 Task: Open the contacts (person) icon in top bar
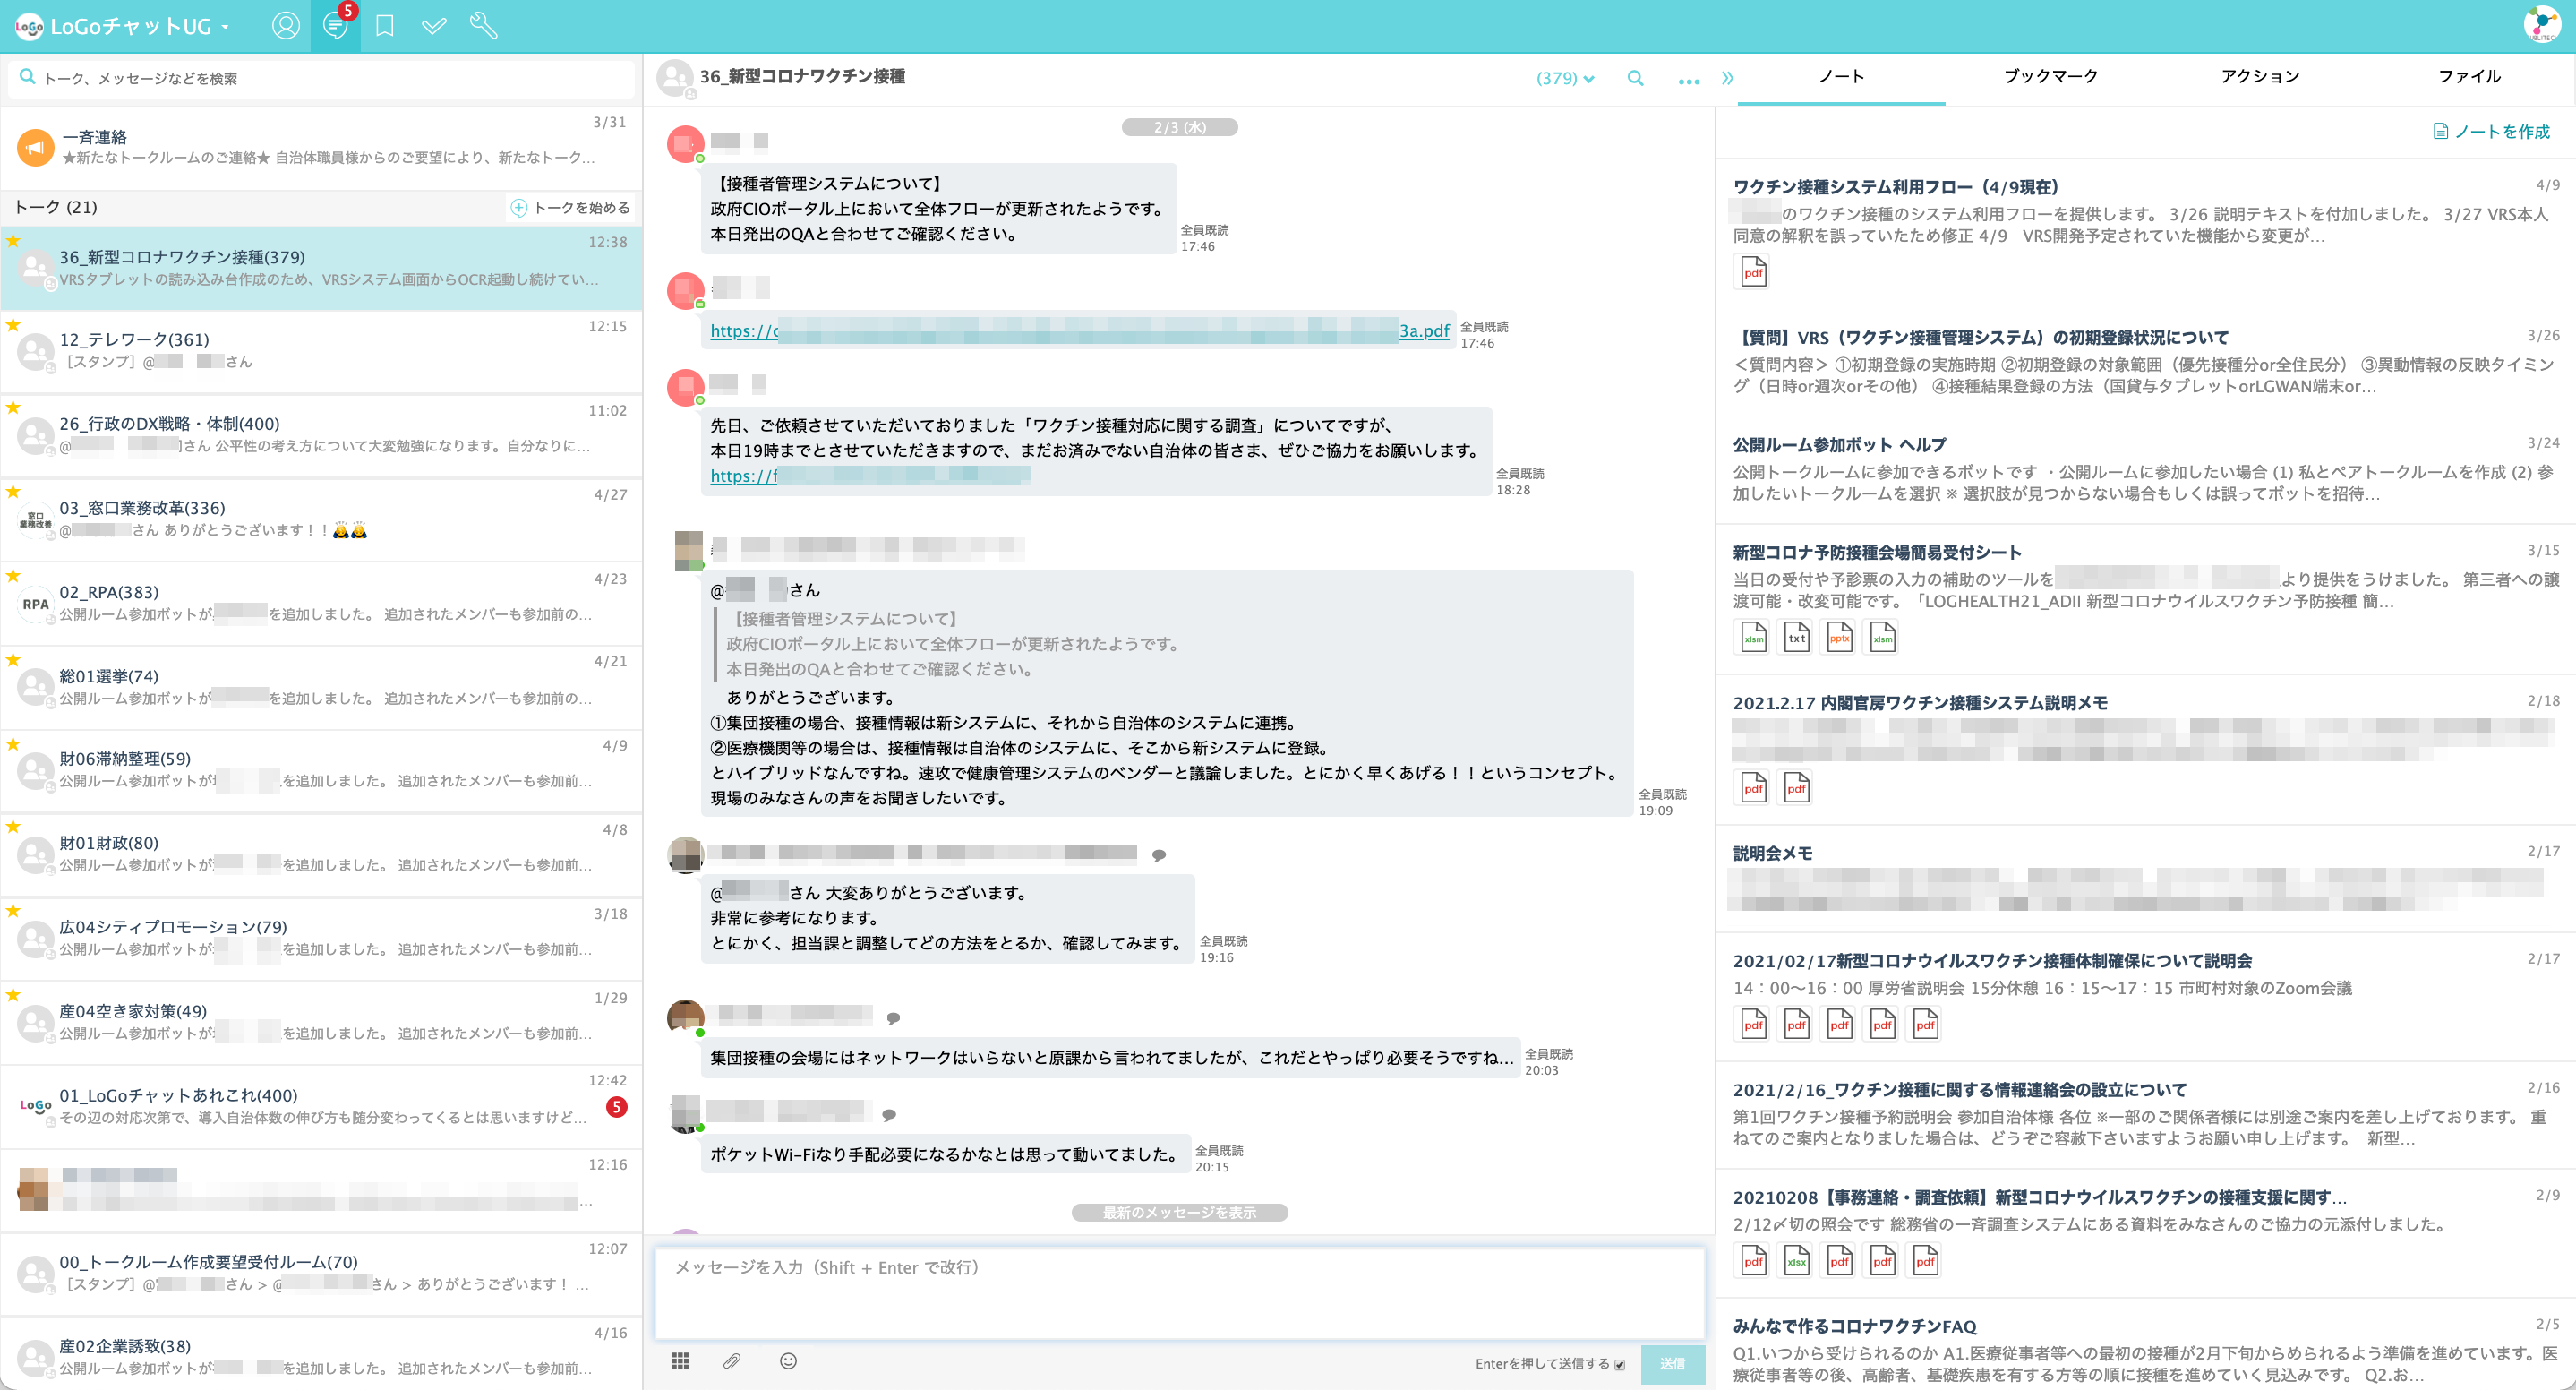tap(285, 26)
